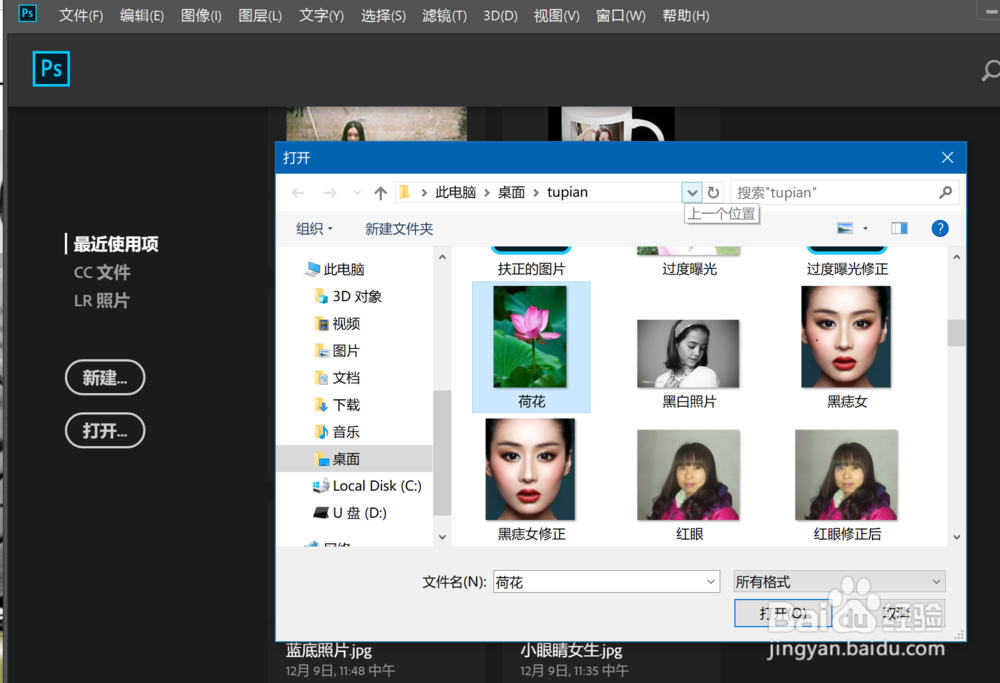Expand the address bar location history dropdown
Viewport: 1000px width, 683px height.
[692, 191]
